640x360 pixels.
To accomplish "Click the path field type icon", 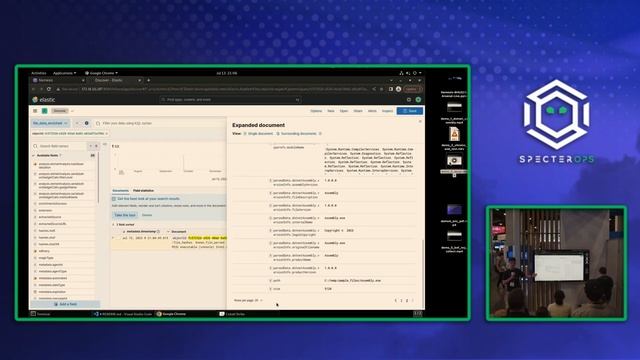I will click(270, 281).
